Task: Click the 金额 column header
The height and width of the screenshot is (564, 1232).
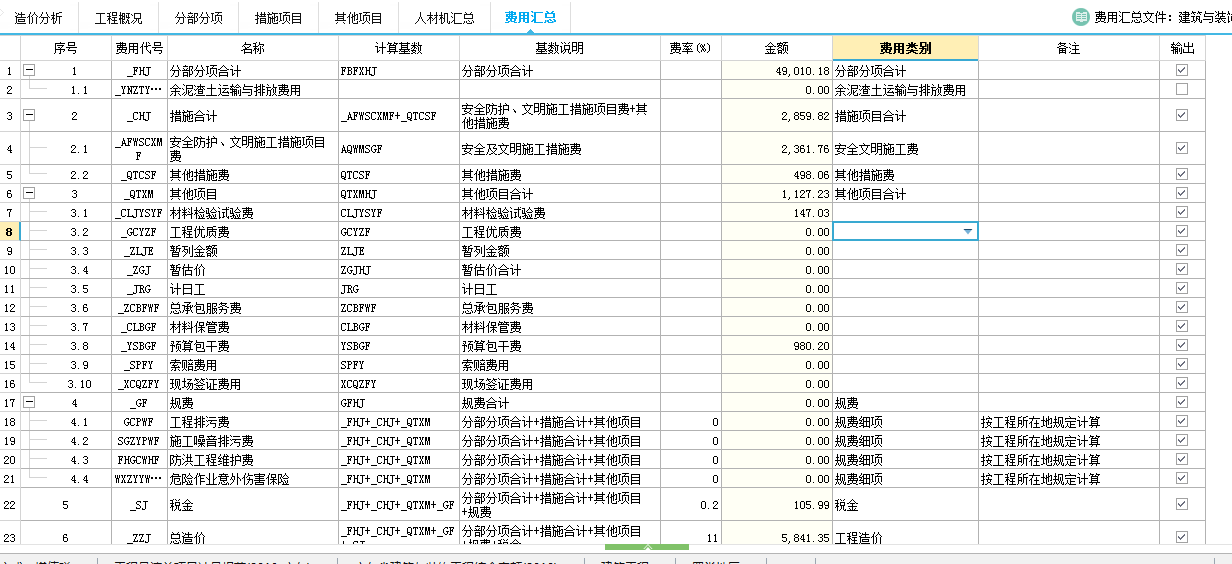Action: (x=777, y=48)
